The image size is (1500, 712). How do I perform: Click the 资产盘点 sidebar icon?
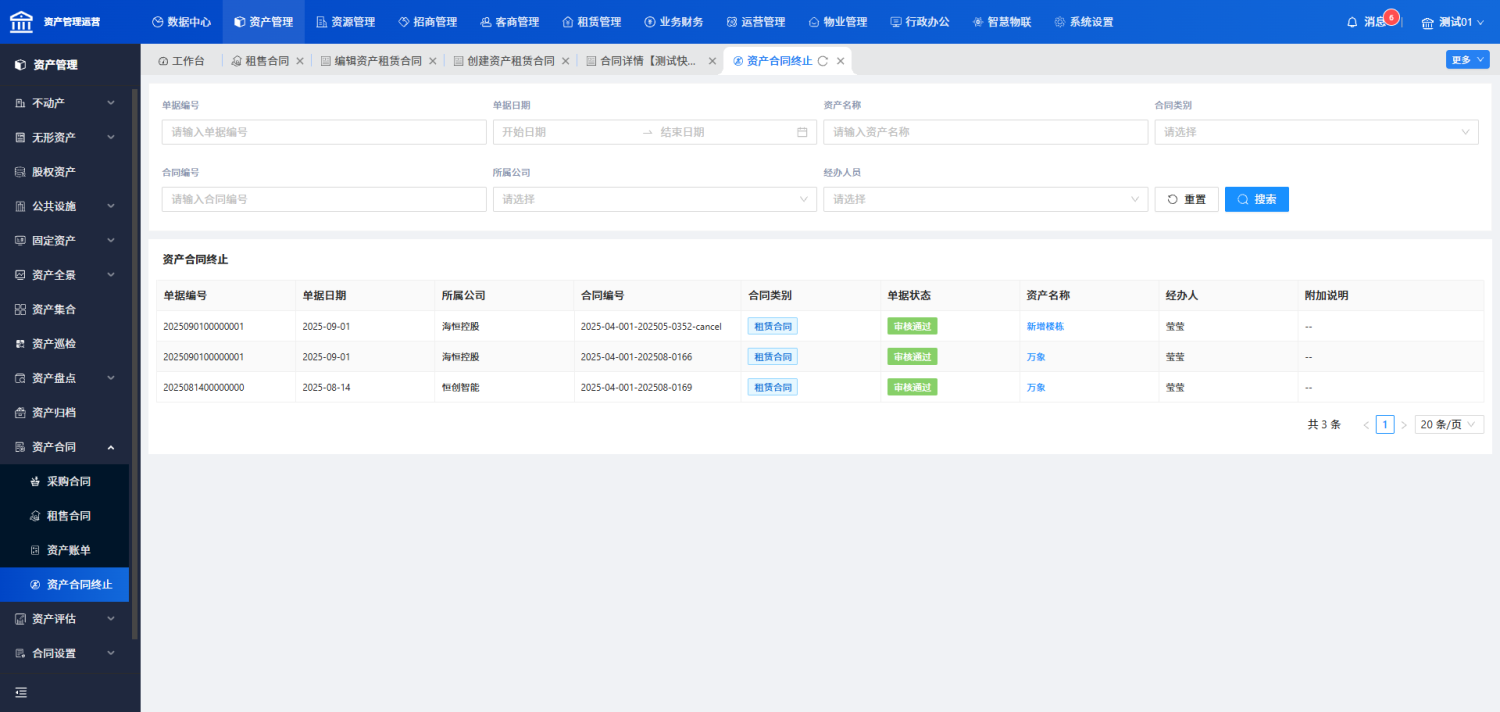21,378
